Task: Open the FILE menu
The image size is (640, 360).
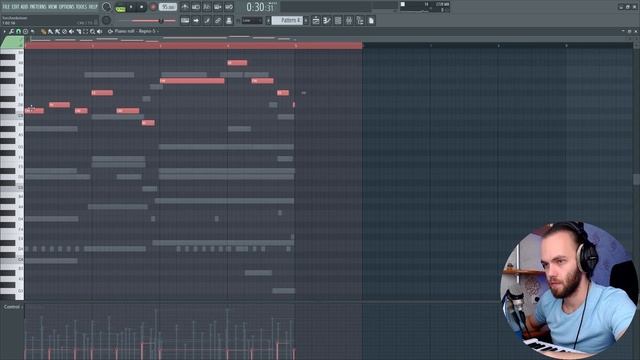Action: 6,7
